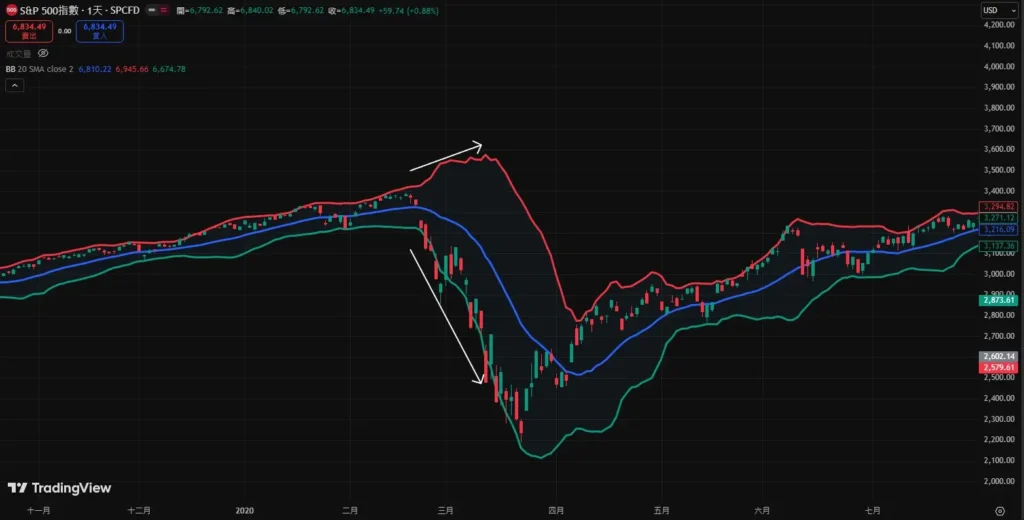Click the 2020 label on time axis
The image size is (1024, 520).
click(246, 510)
